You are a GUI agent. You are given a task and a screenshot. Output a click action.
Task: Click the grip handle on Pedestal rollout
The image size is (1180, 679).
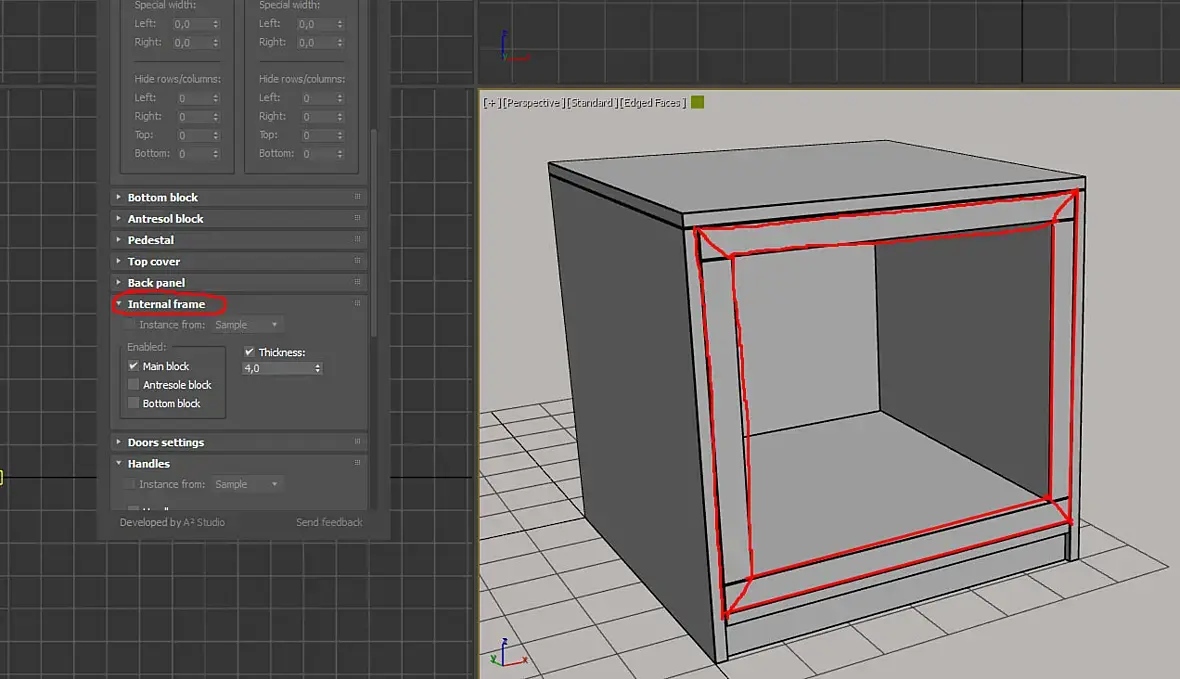(x=357, y=240)
